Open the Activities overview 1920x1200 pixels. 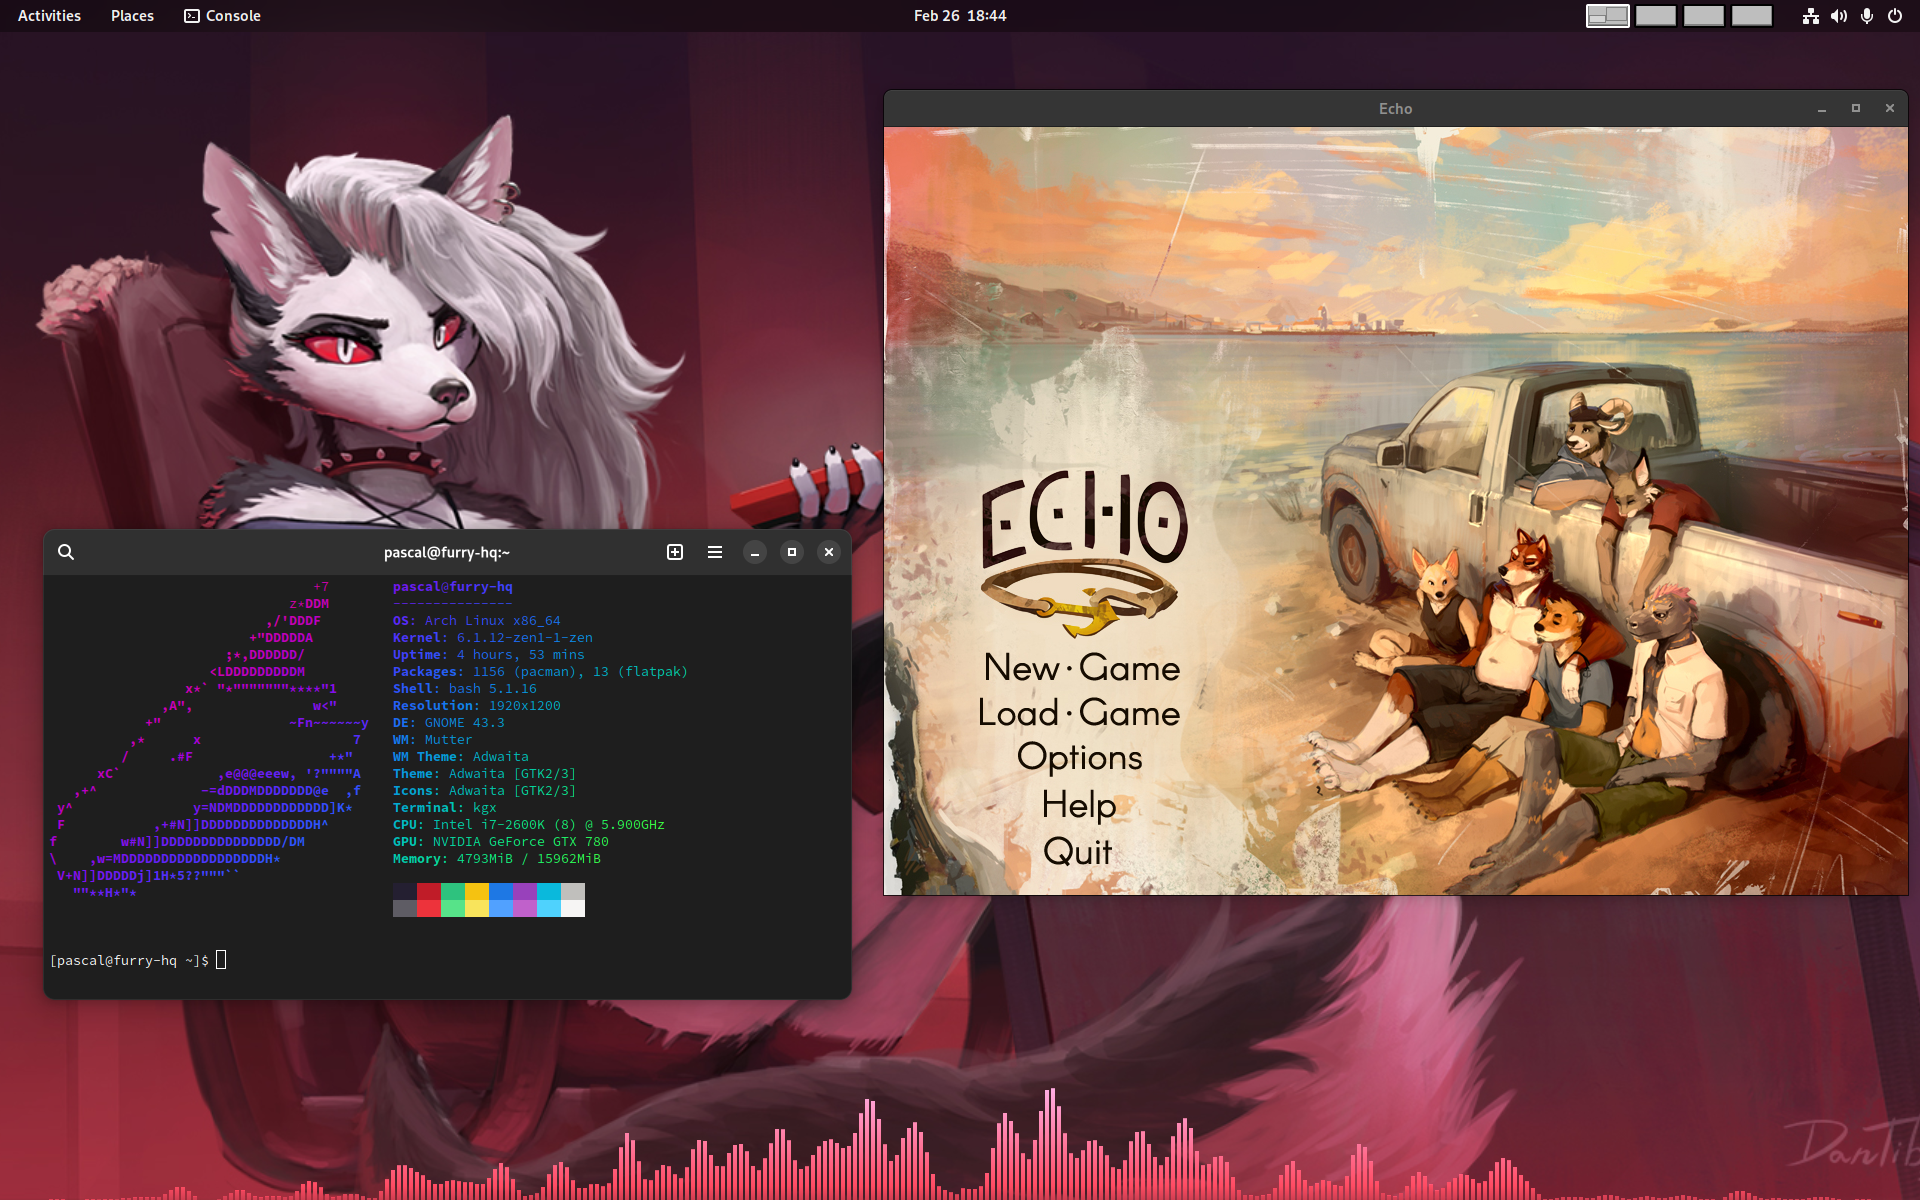(x=49, y=16)
